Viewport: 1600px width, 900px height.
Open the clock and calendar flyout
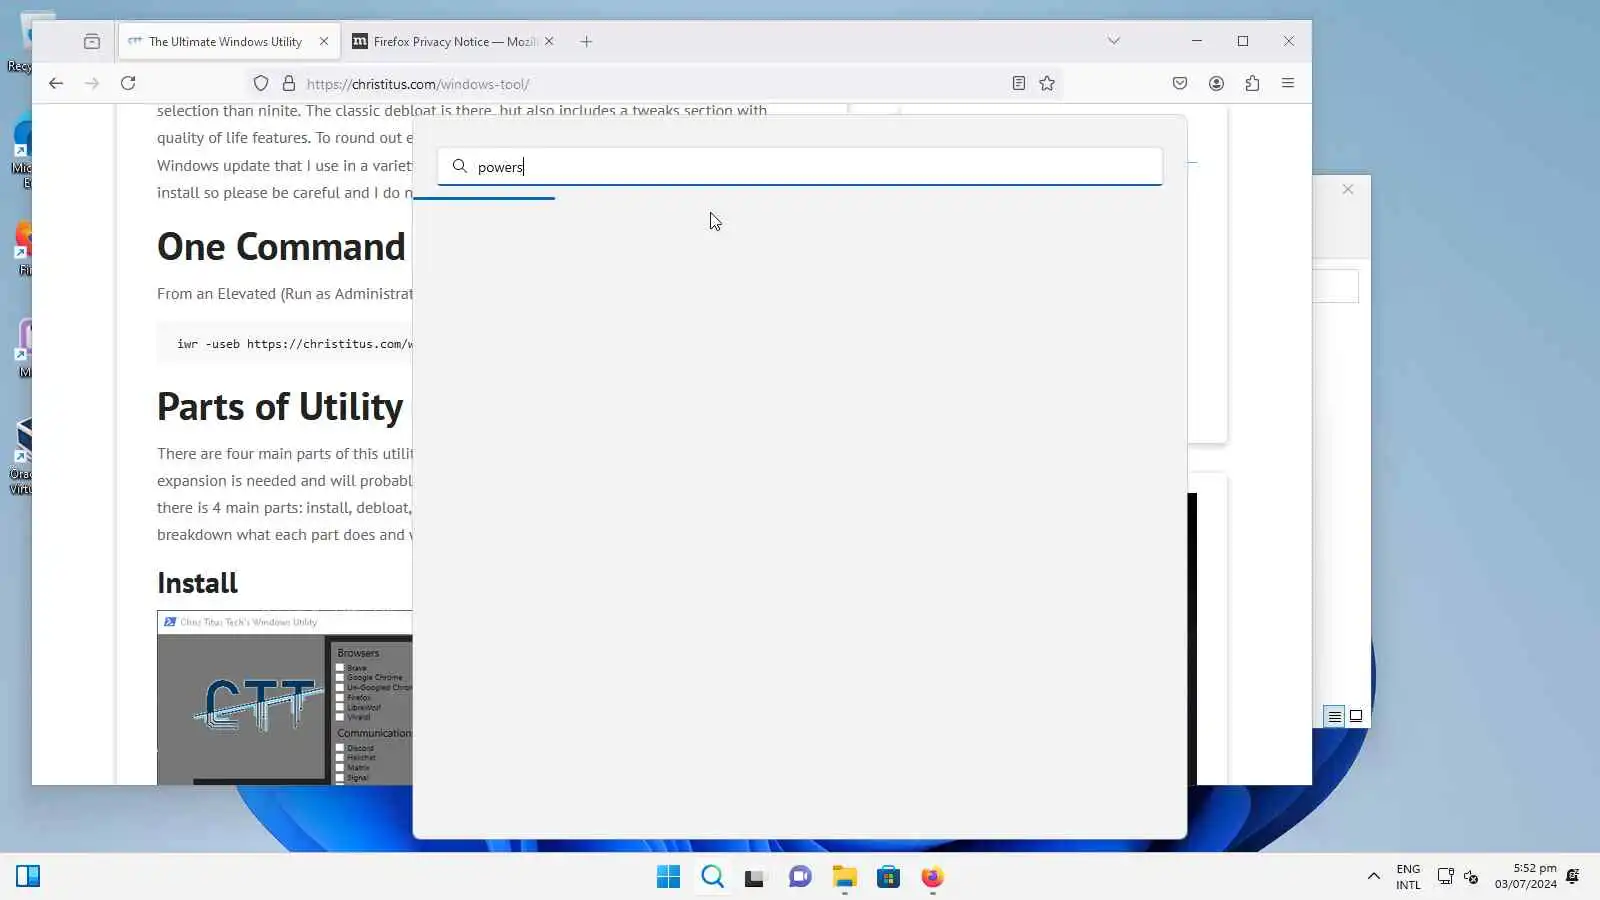[1526, 876]
